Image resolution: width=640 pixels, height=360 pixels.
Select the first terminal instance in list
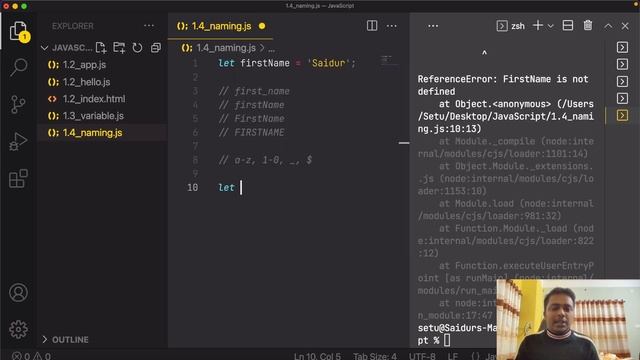622,47
